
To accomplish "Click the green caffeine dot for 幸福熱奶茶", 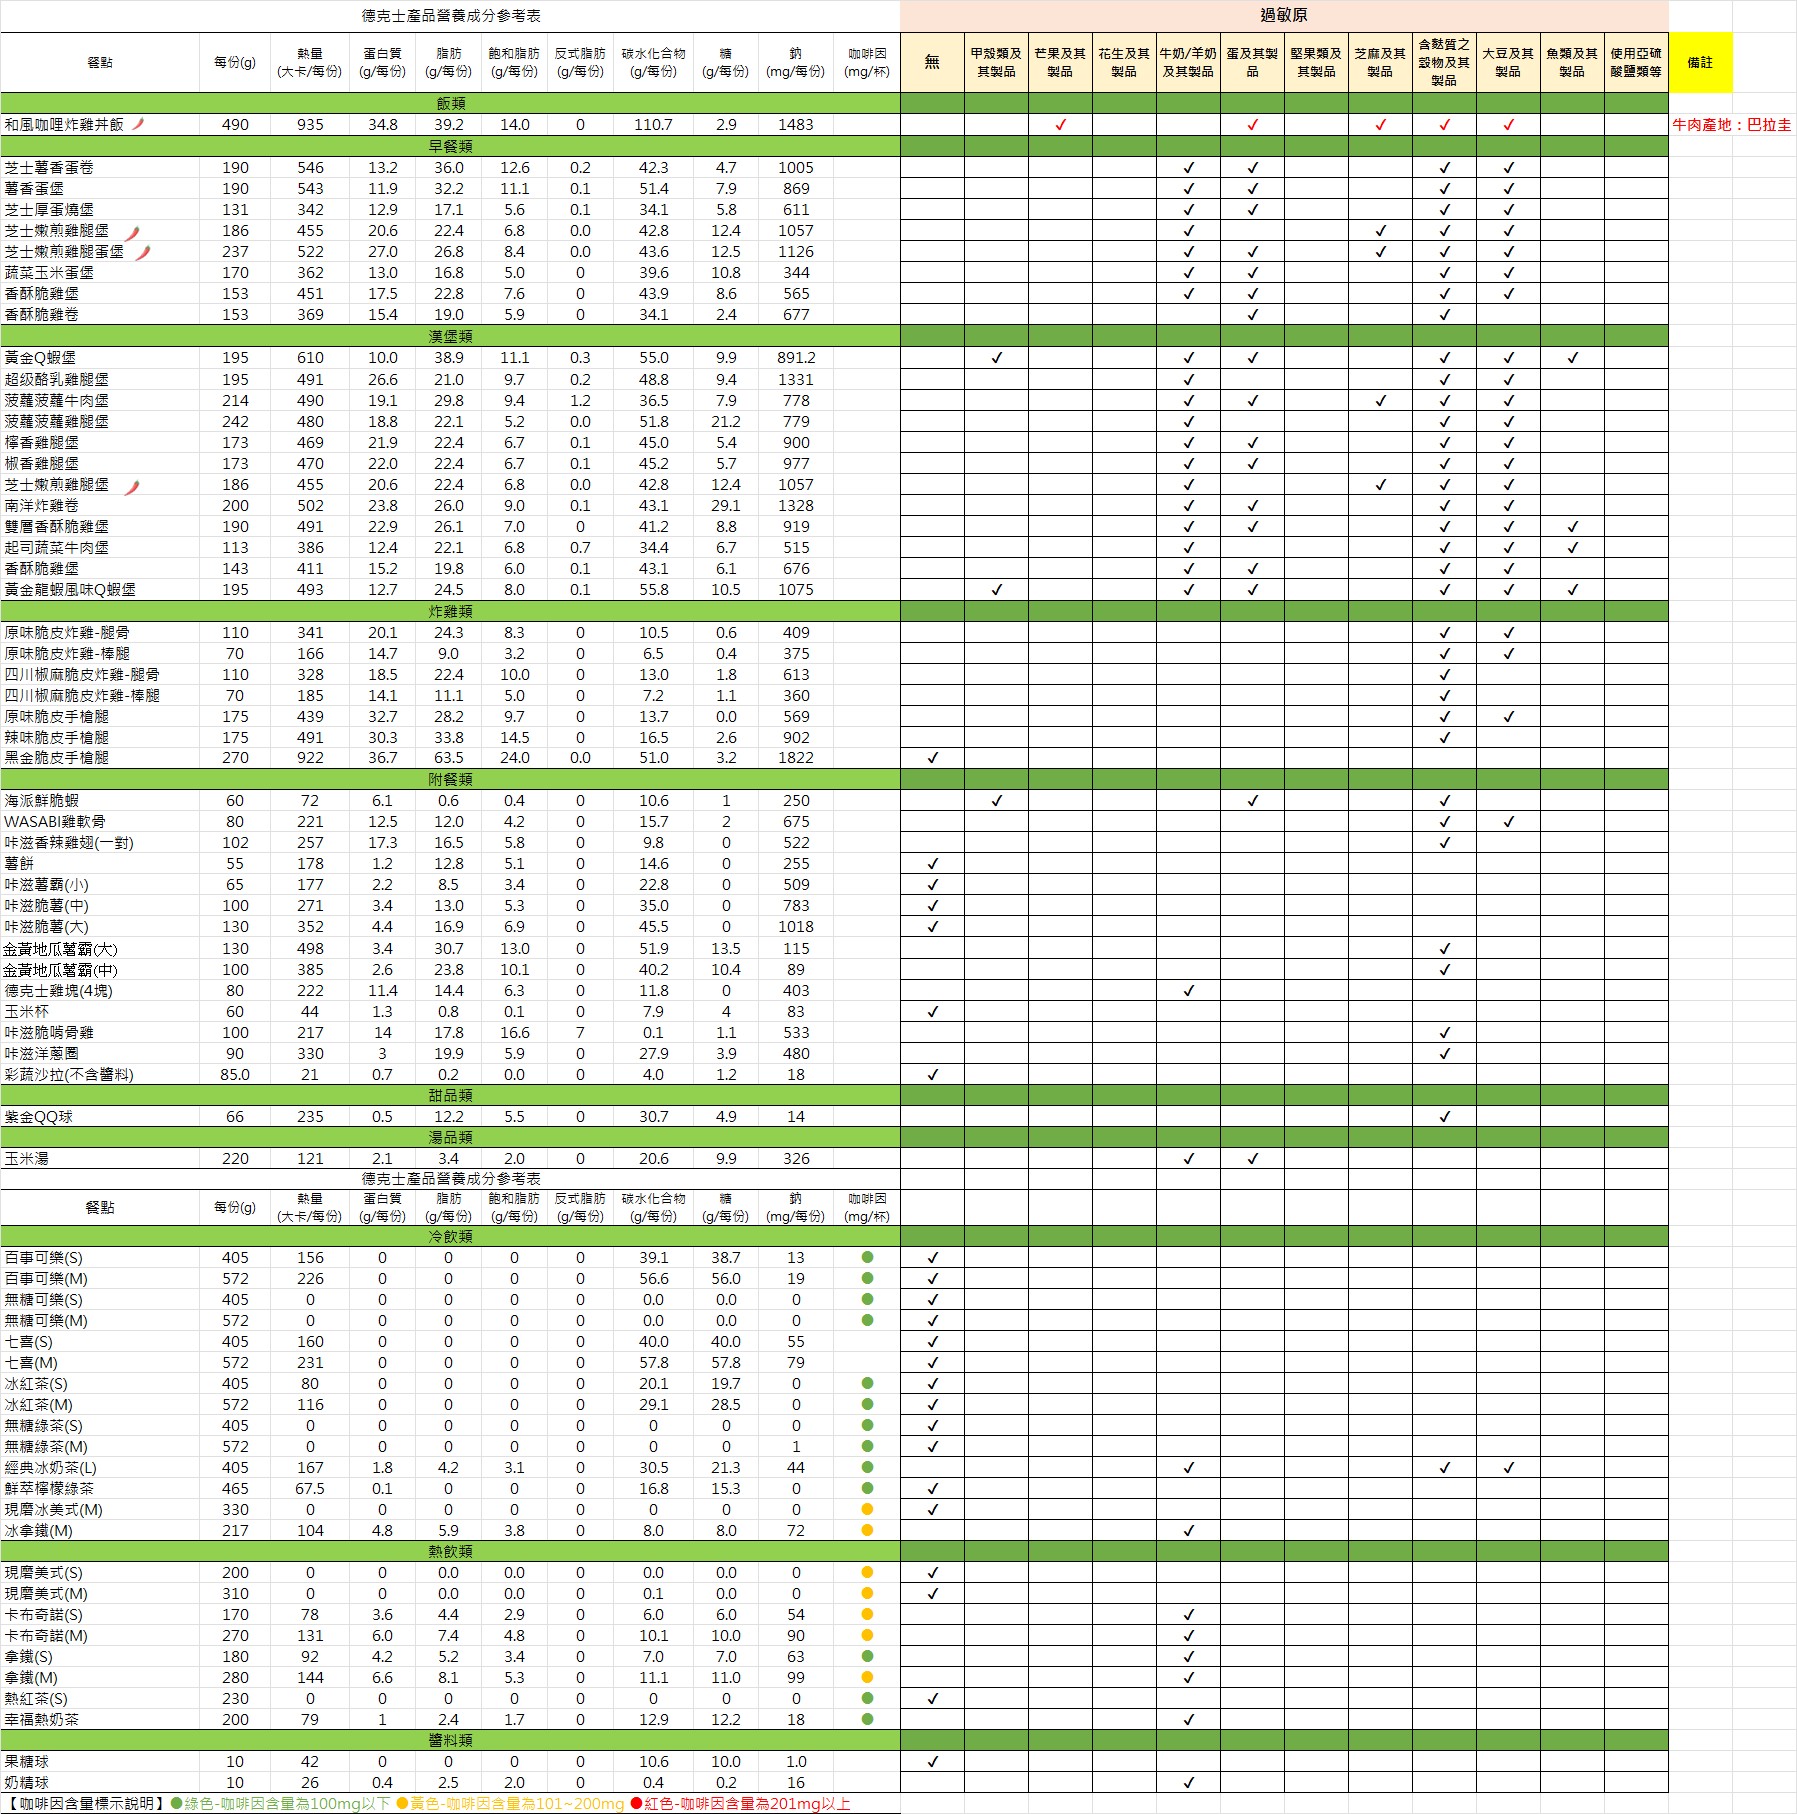I will coord(867,1719).
